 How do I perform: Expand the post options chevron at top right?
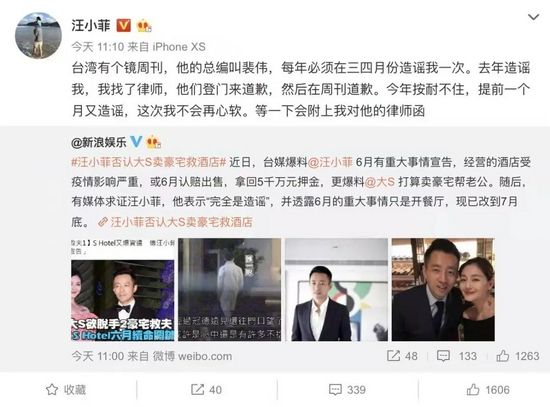[x=534, y=17]
